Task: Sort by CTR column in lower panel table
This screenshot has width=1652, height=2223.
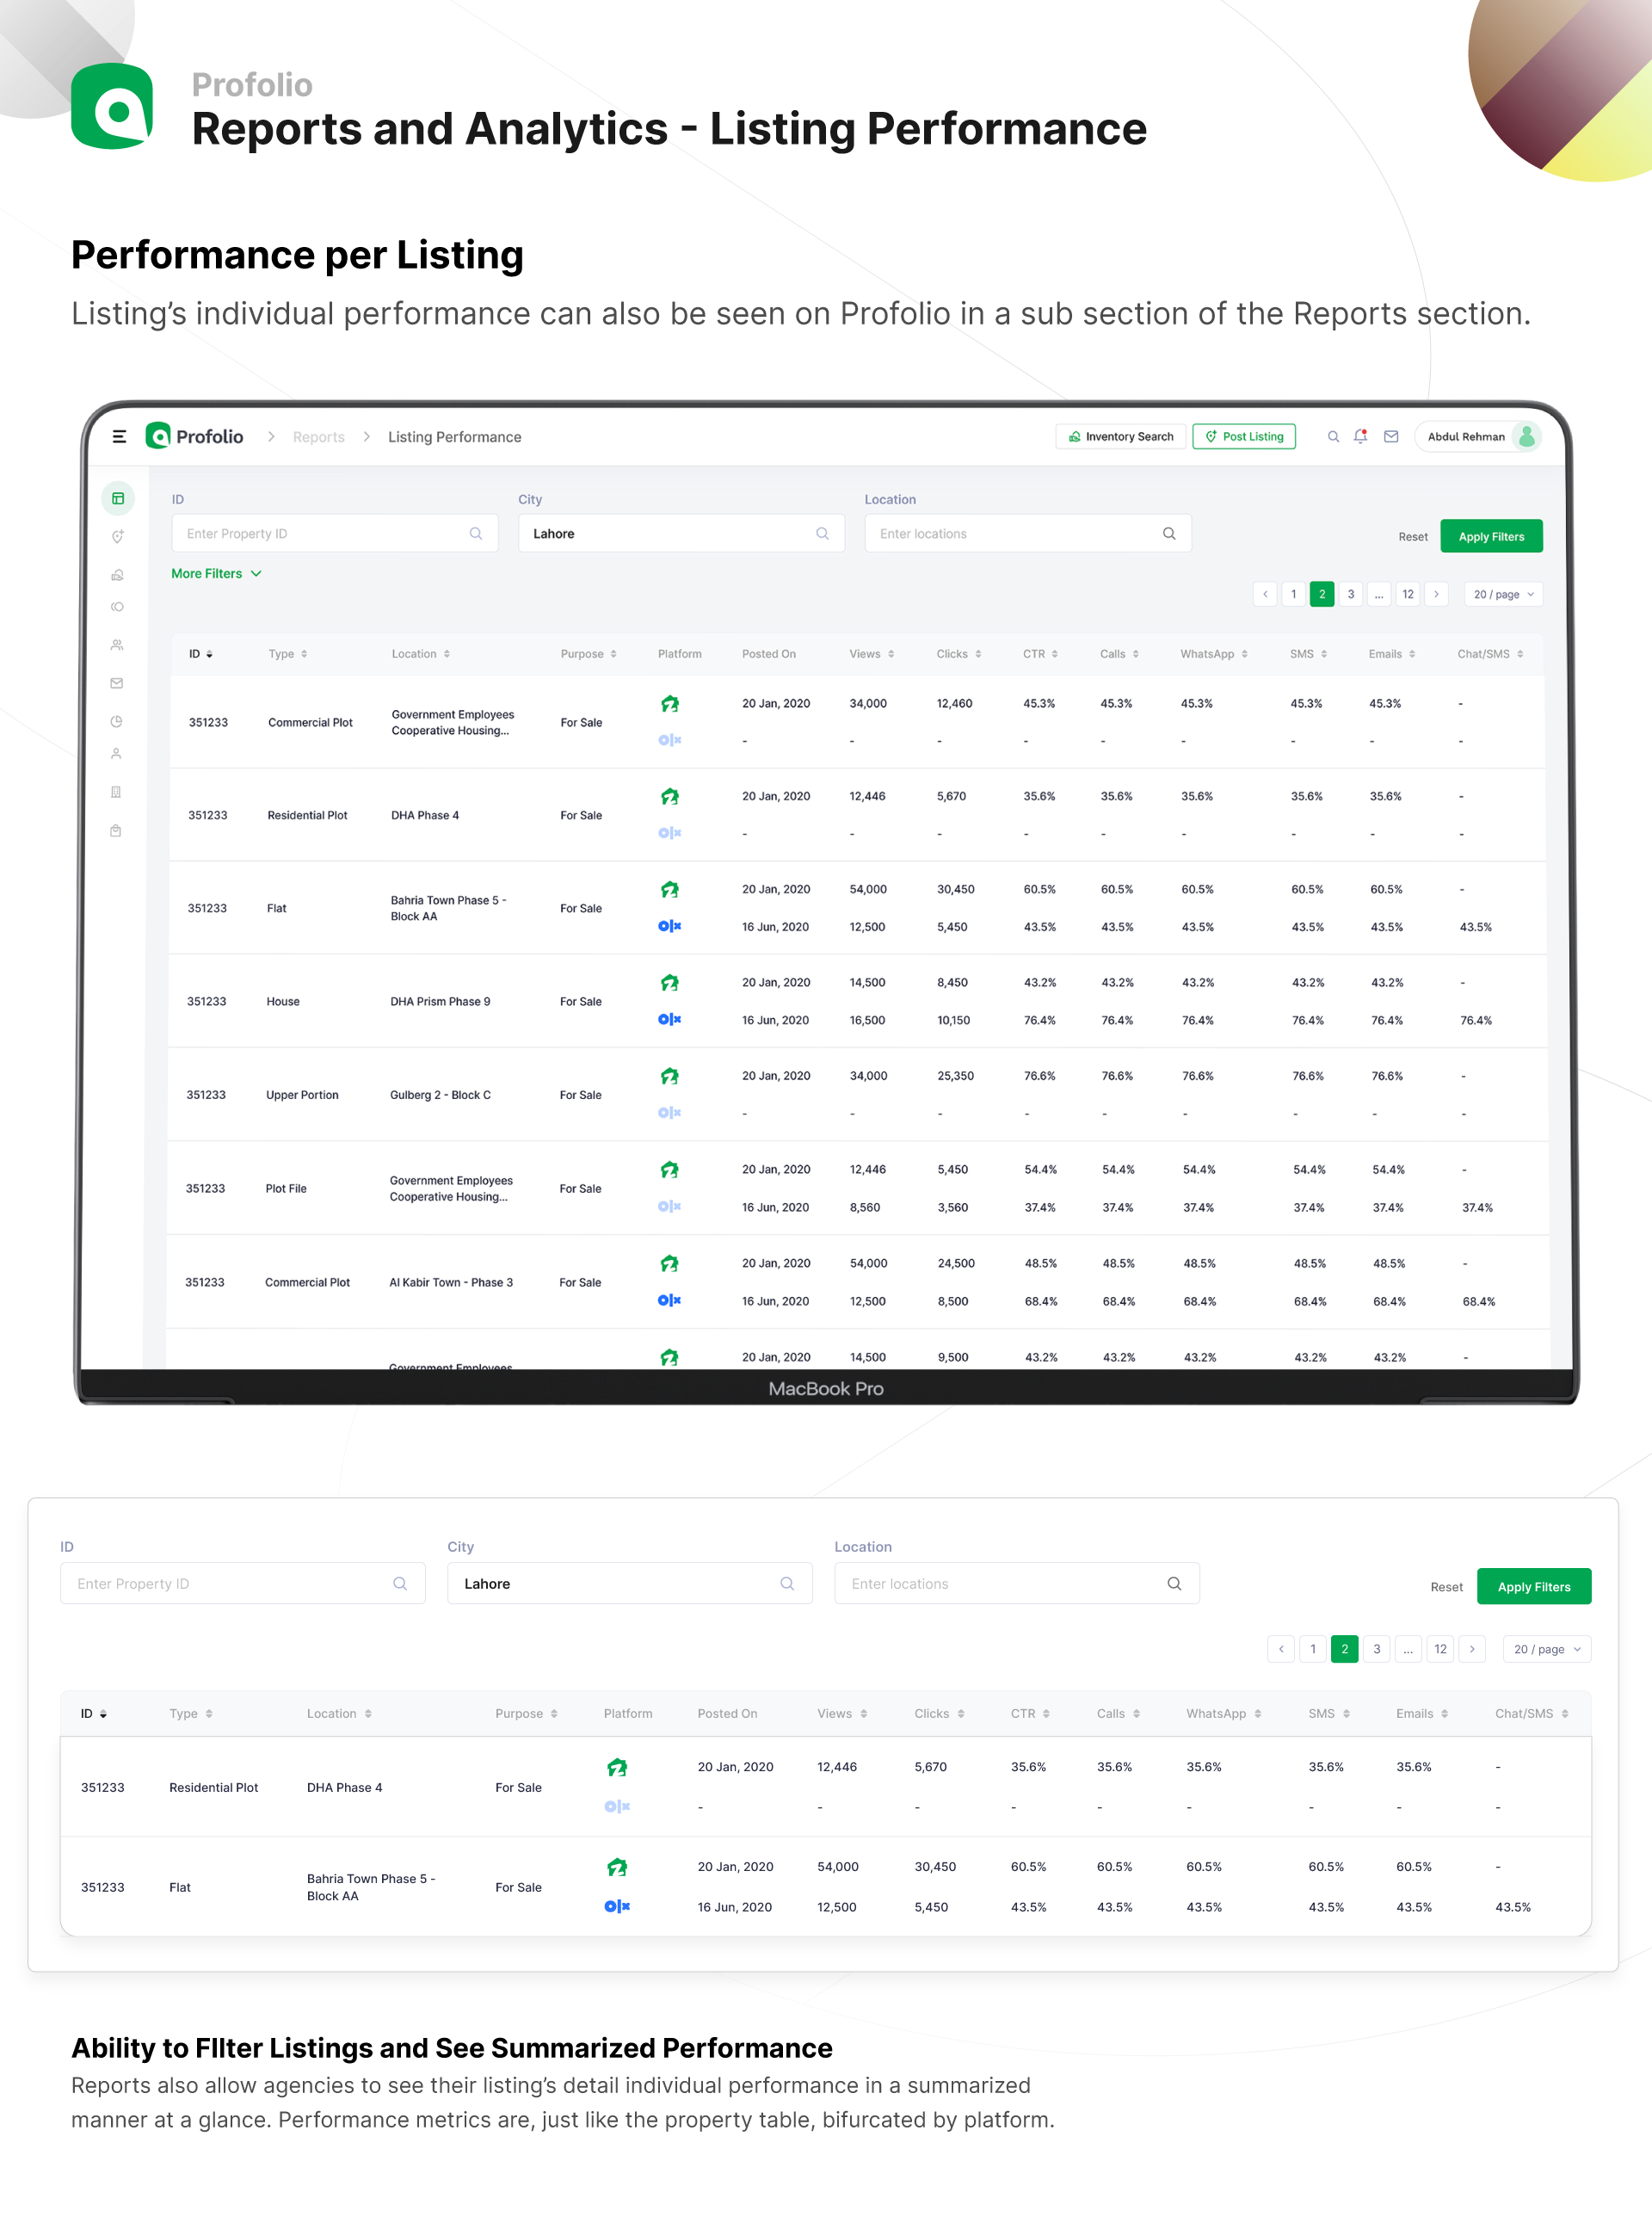Action: click(x=1030, y=1713)
